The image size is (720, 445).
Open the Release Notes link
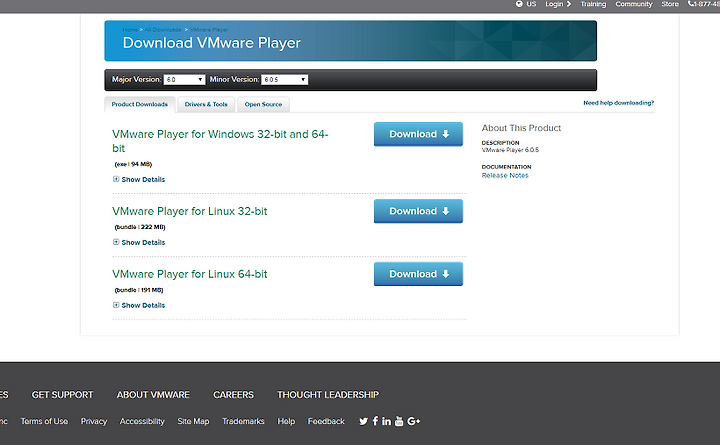505,175
